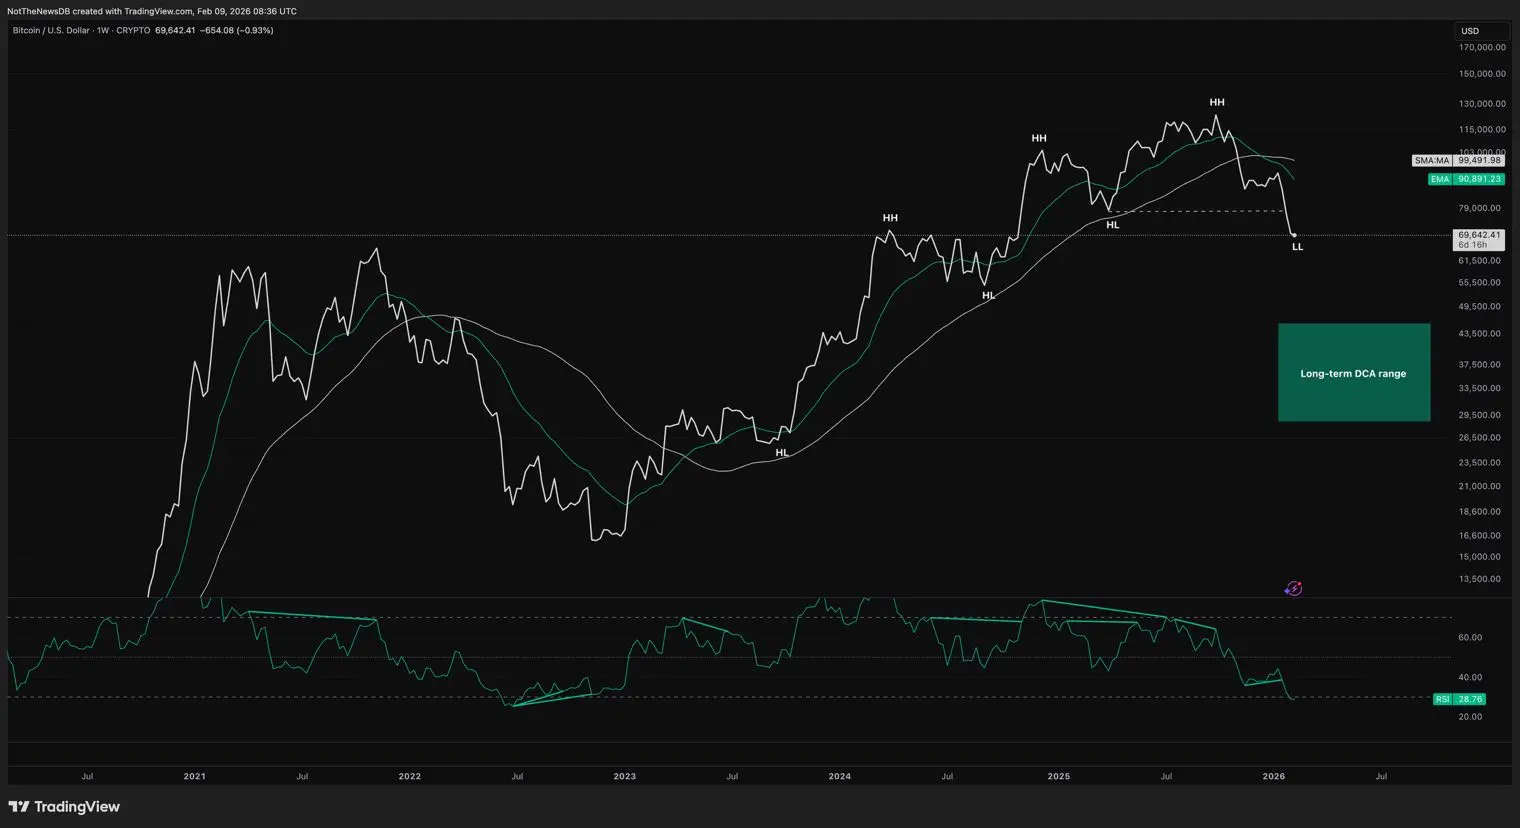Select the LL lower-low annotation
The image size is (1520, 828).
tap(1298, 247)
